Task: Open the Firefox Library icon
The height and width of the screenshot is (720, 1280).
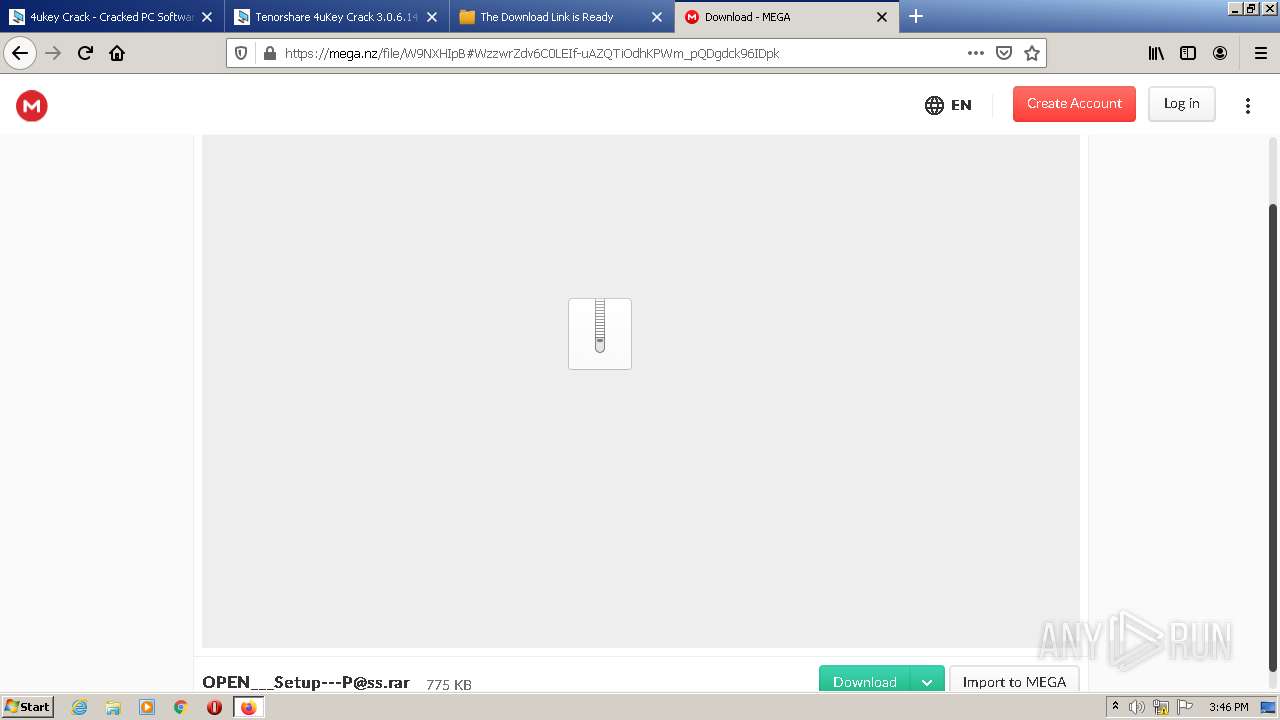Action: point(1156,53)
